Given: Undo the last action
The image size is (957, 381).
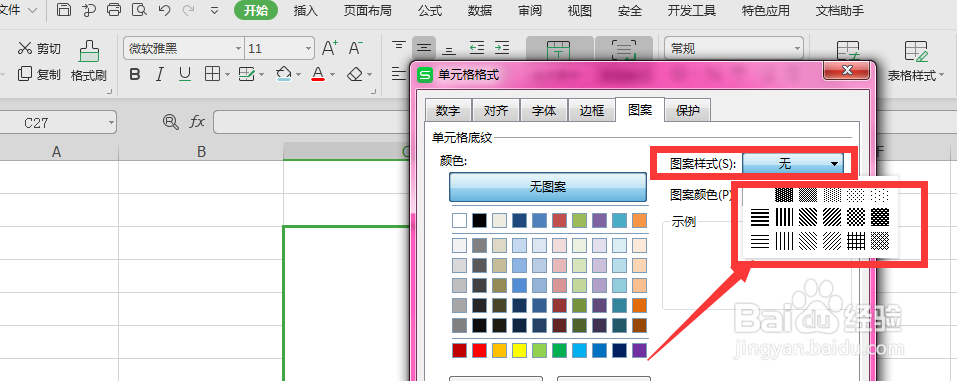Looking at the screenshot, I should click(164, 10).
